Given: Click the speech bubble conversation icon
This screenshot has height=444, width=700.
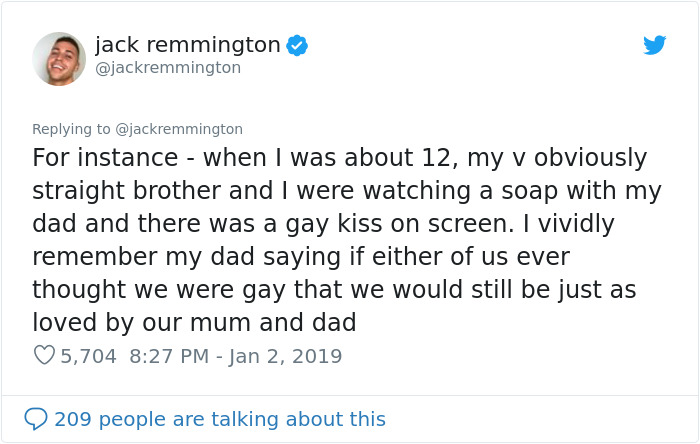Looking at the screenshot, I should [35, 418].
